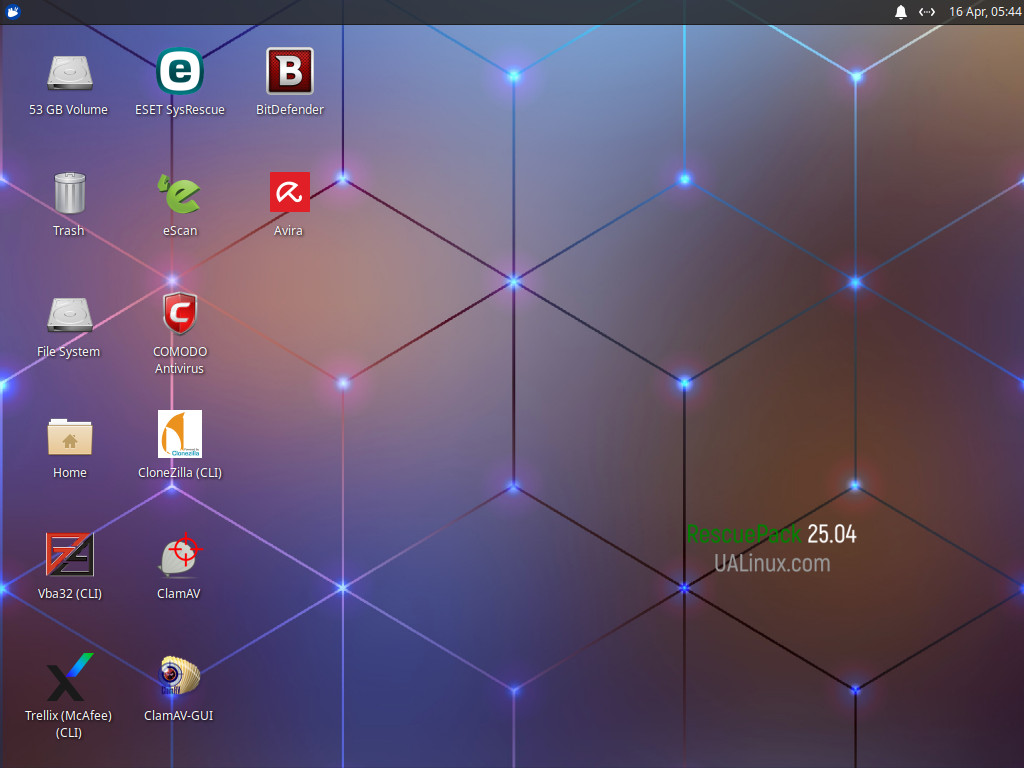Screen dimensions: 1024x768
Task: Launch COMODO Antivirus shield icon
Action: [180, 313]
